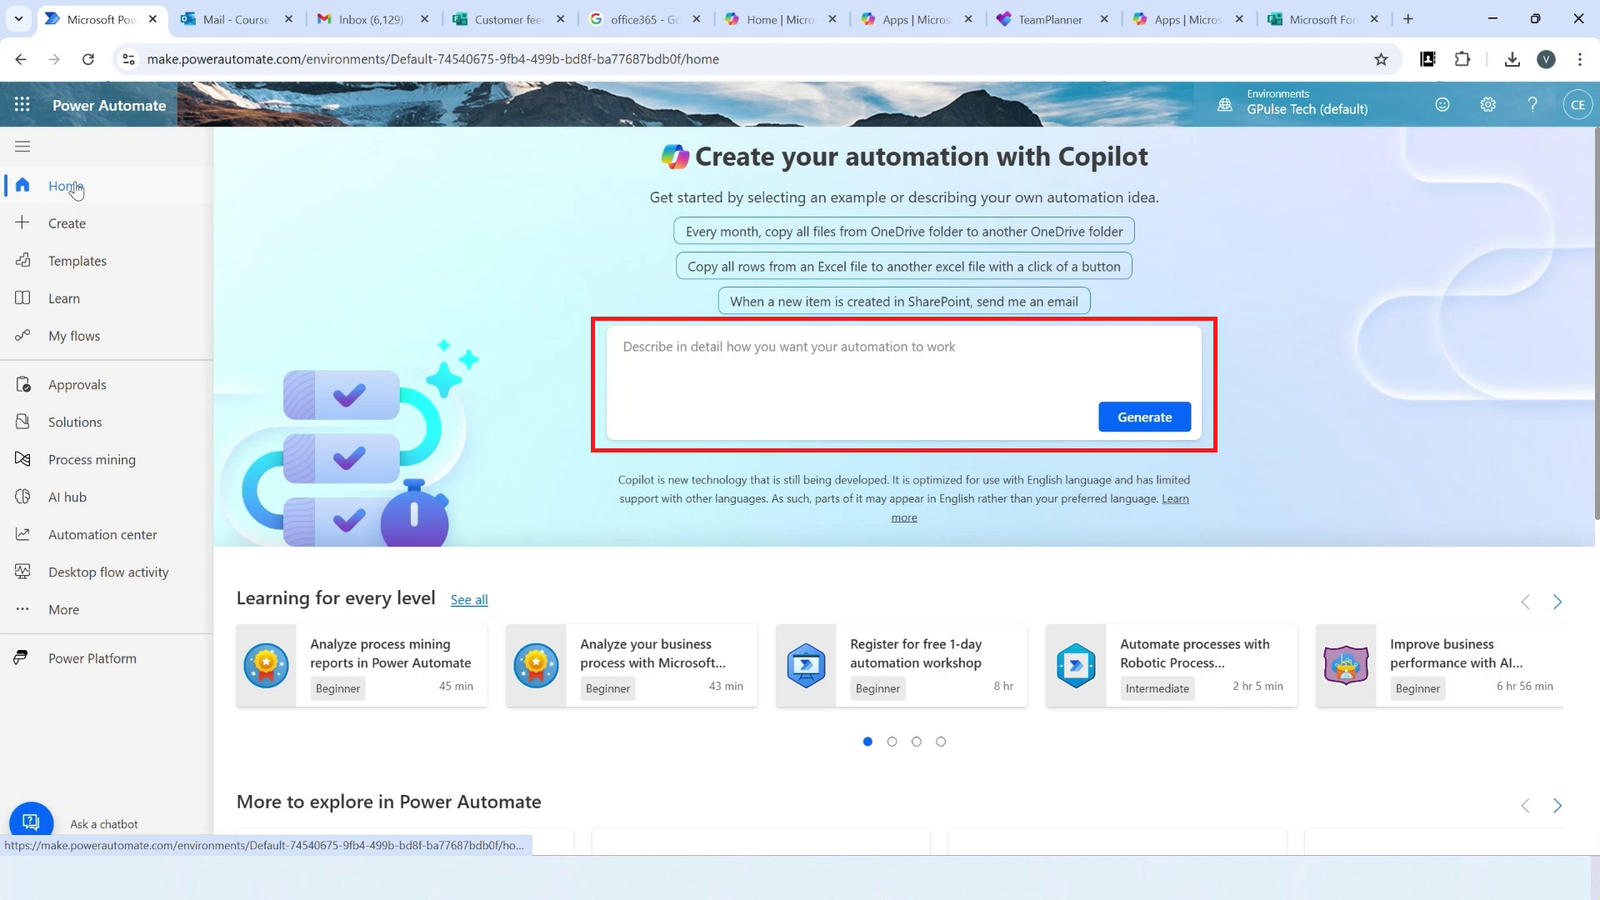Open the Help question mark menu
Image resolution: width=1600 pixels, height=900 pixels.
(x=1532, y=104)
